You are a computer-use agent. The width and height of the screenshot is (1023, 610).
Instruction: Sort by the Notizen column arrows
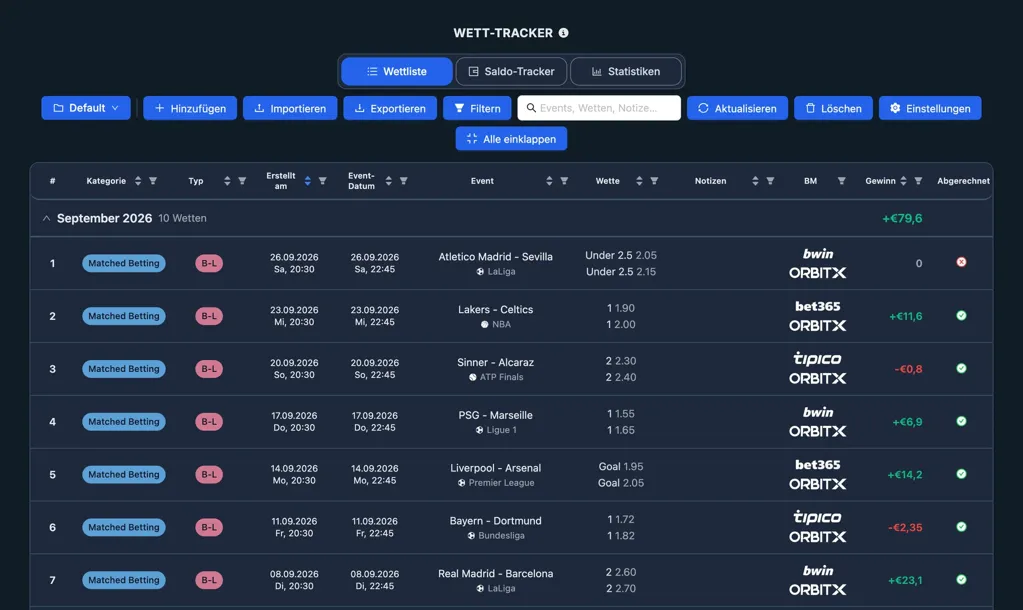755,181
